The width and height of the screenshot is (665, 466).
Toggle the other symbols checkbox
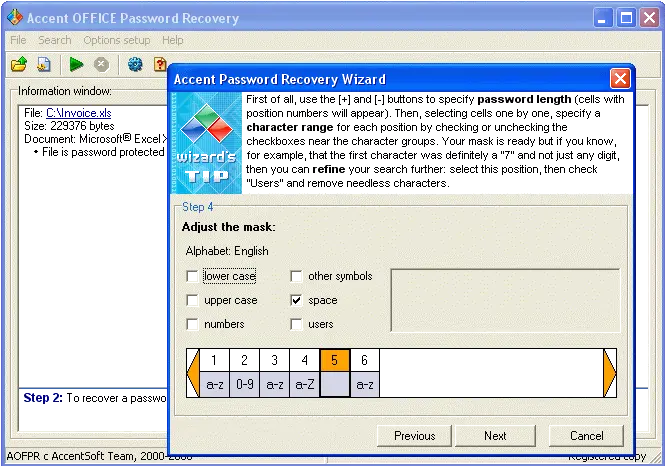[x=296, y=276]
